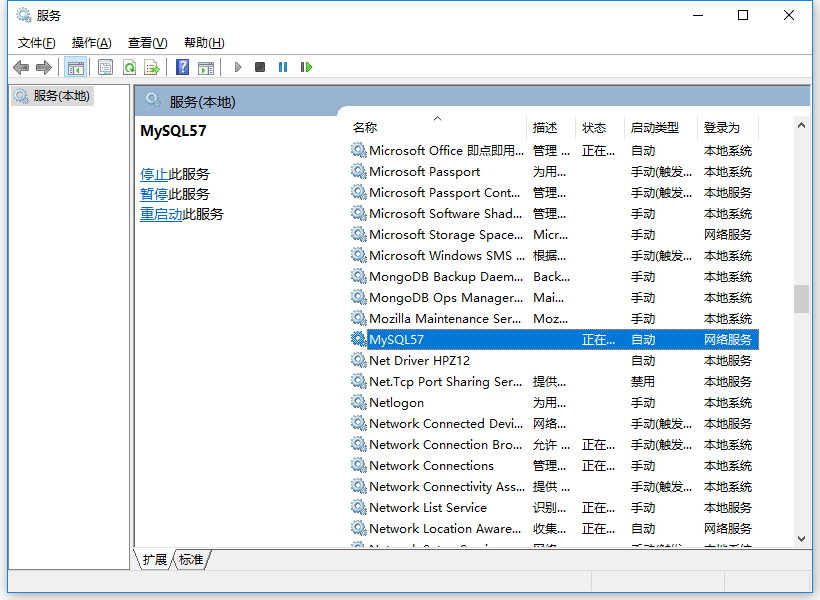
Task: Click the Refresh toolbar icon
Action: [129, 67]
